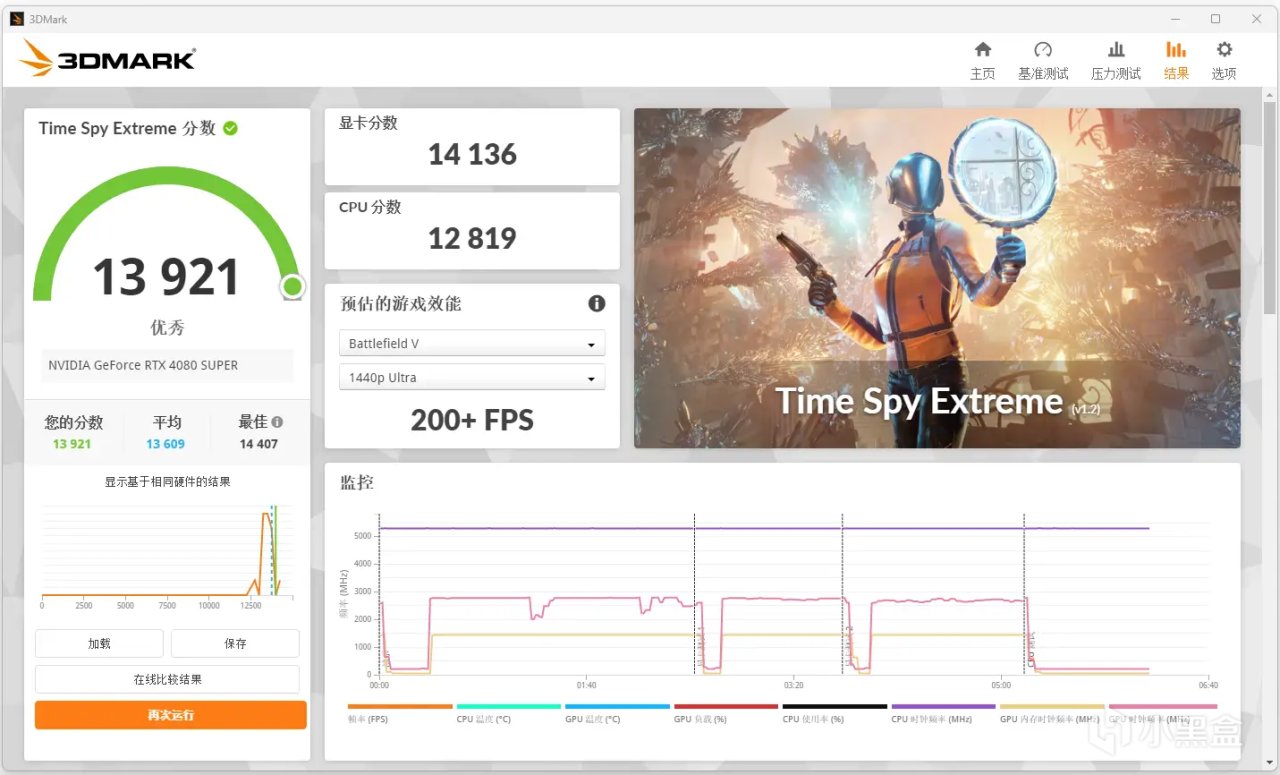1280x775 pixels.
Task: Open the 1440p Ultra resolution dropdown
Action: click(472, 377)
